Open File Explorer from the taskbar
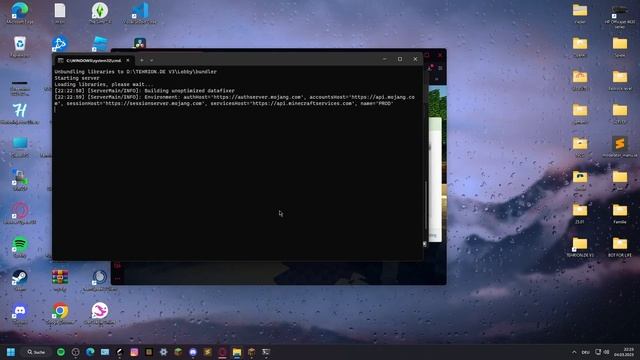The image size is (640, 360). [x=237, y=352]
